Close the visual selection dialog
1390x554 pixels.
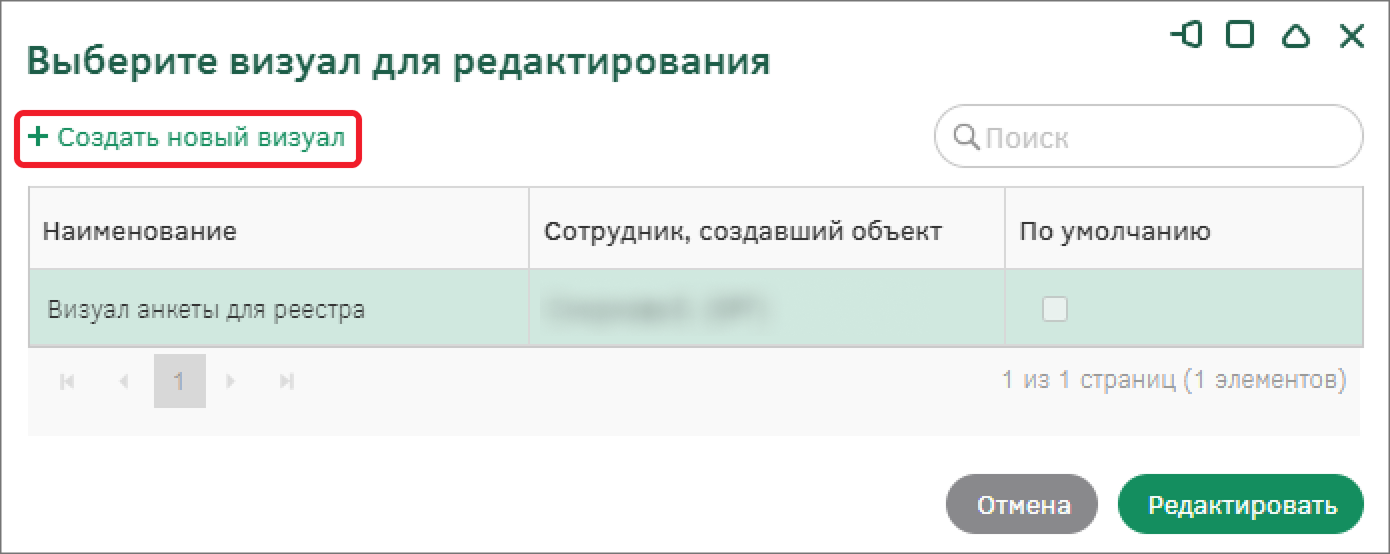pyautogui.click(x=1352, y=37)
